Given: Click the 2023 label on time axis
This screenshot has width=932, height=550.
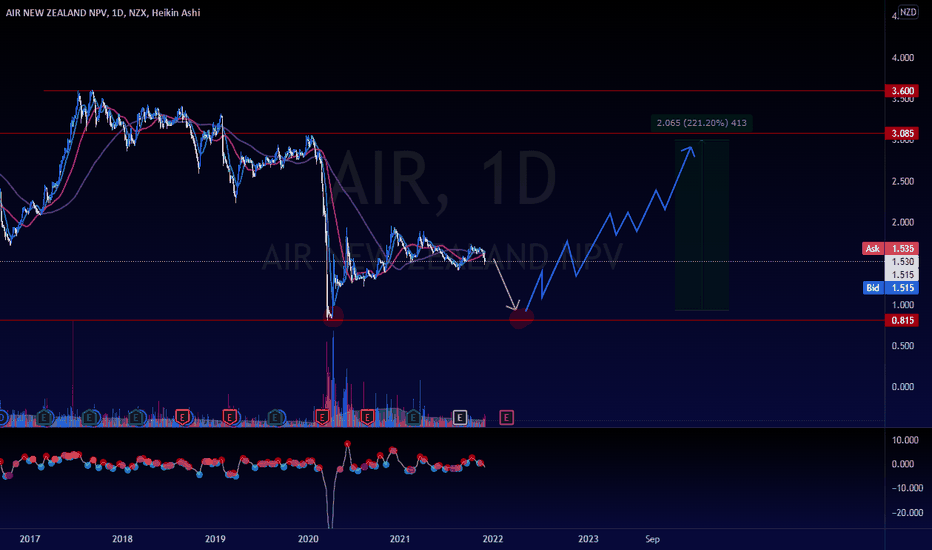Looking at the screenshot, I should [x=588, y=539].
